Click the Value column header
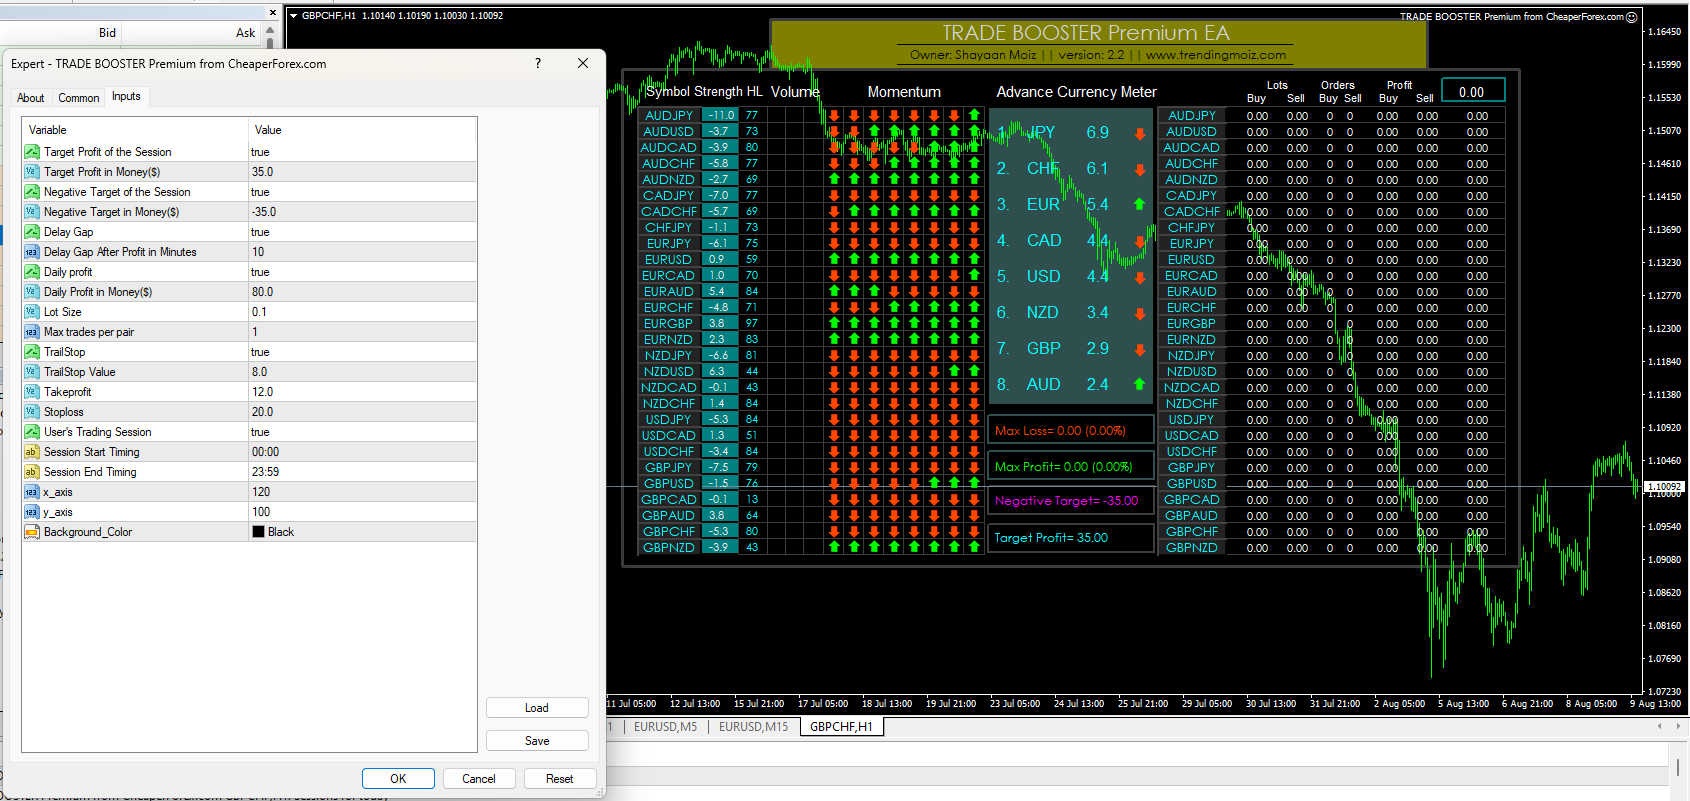Image resolution: width=1690 pixels, height=801 pixels. coord(362,130)
